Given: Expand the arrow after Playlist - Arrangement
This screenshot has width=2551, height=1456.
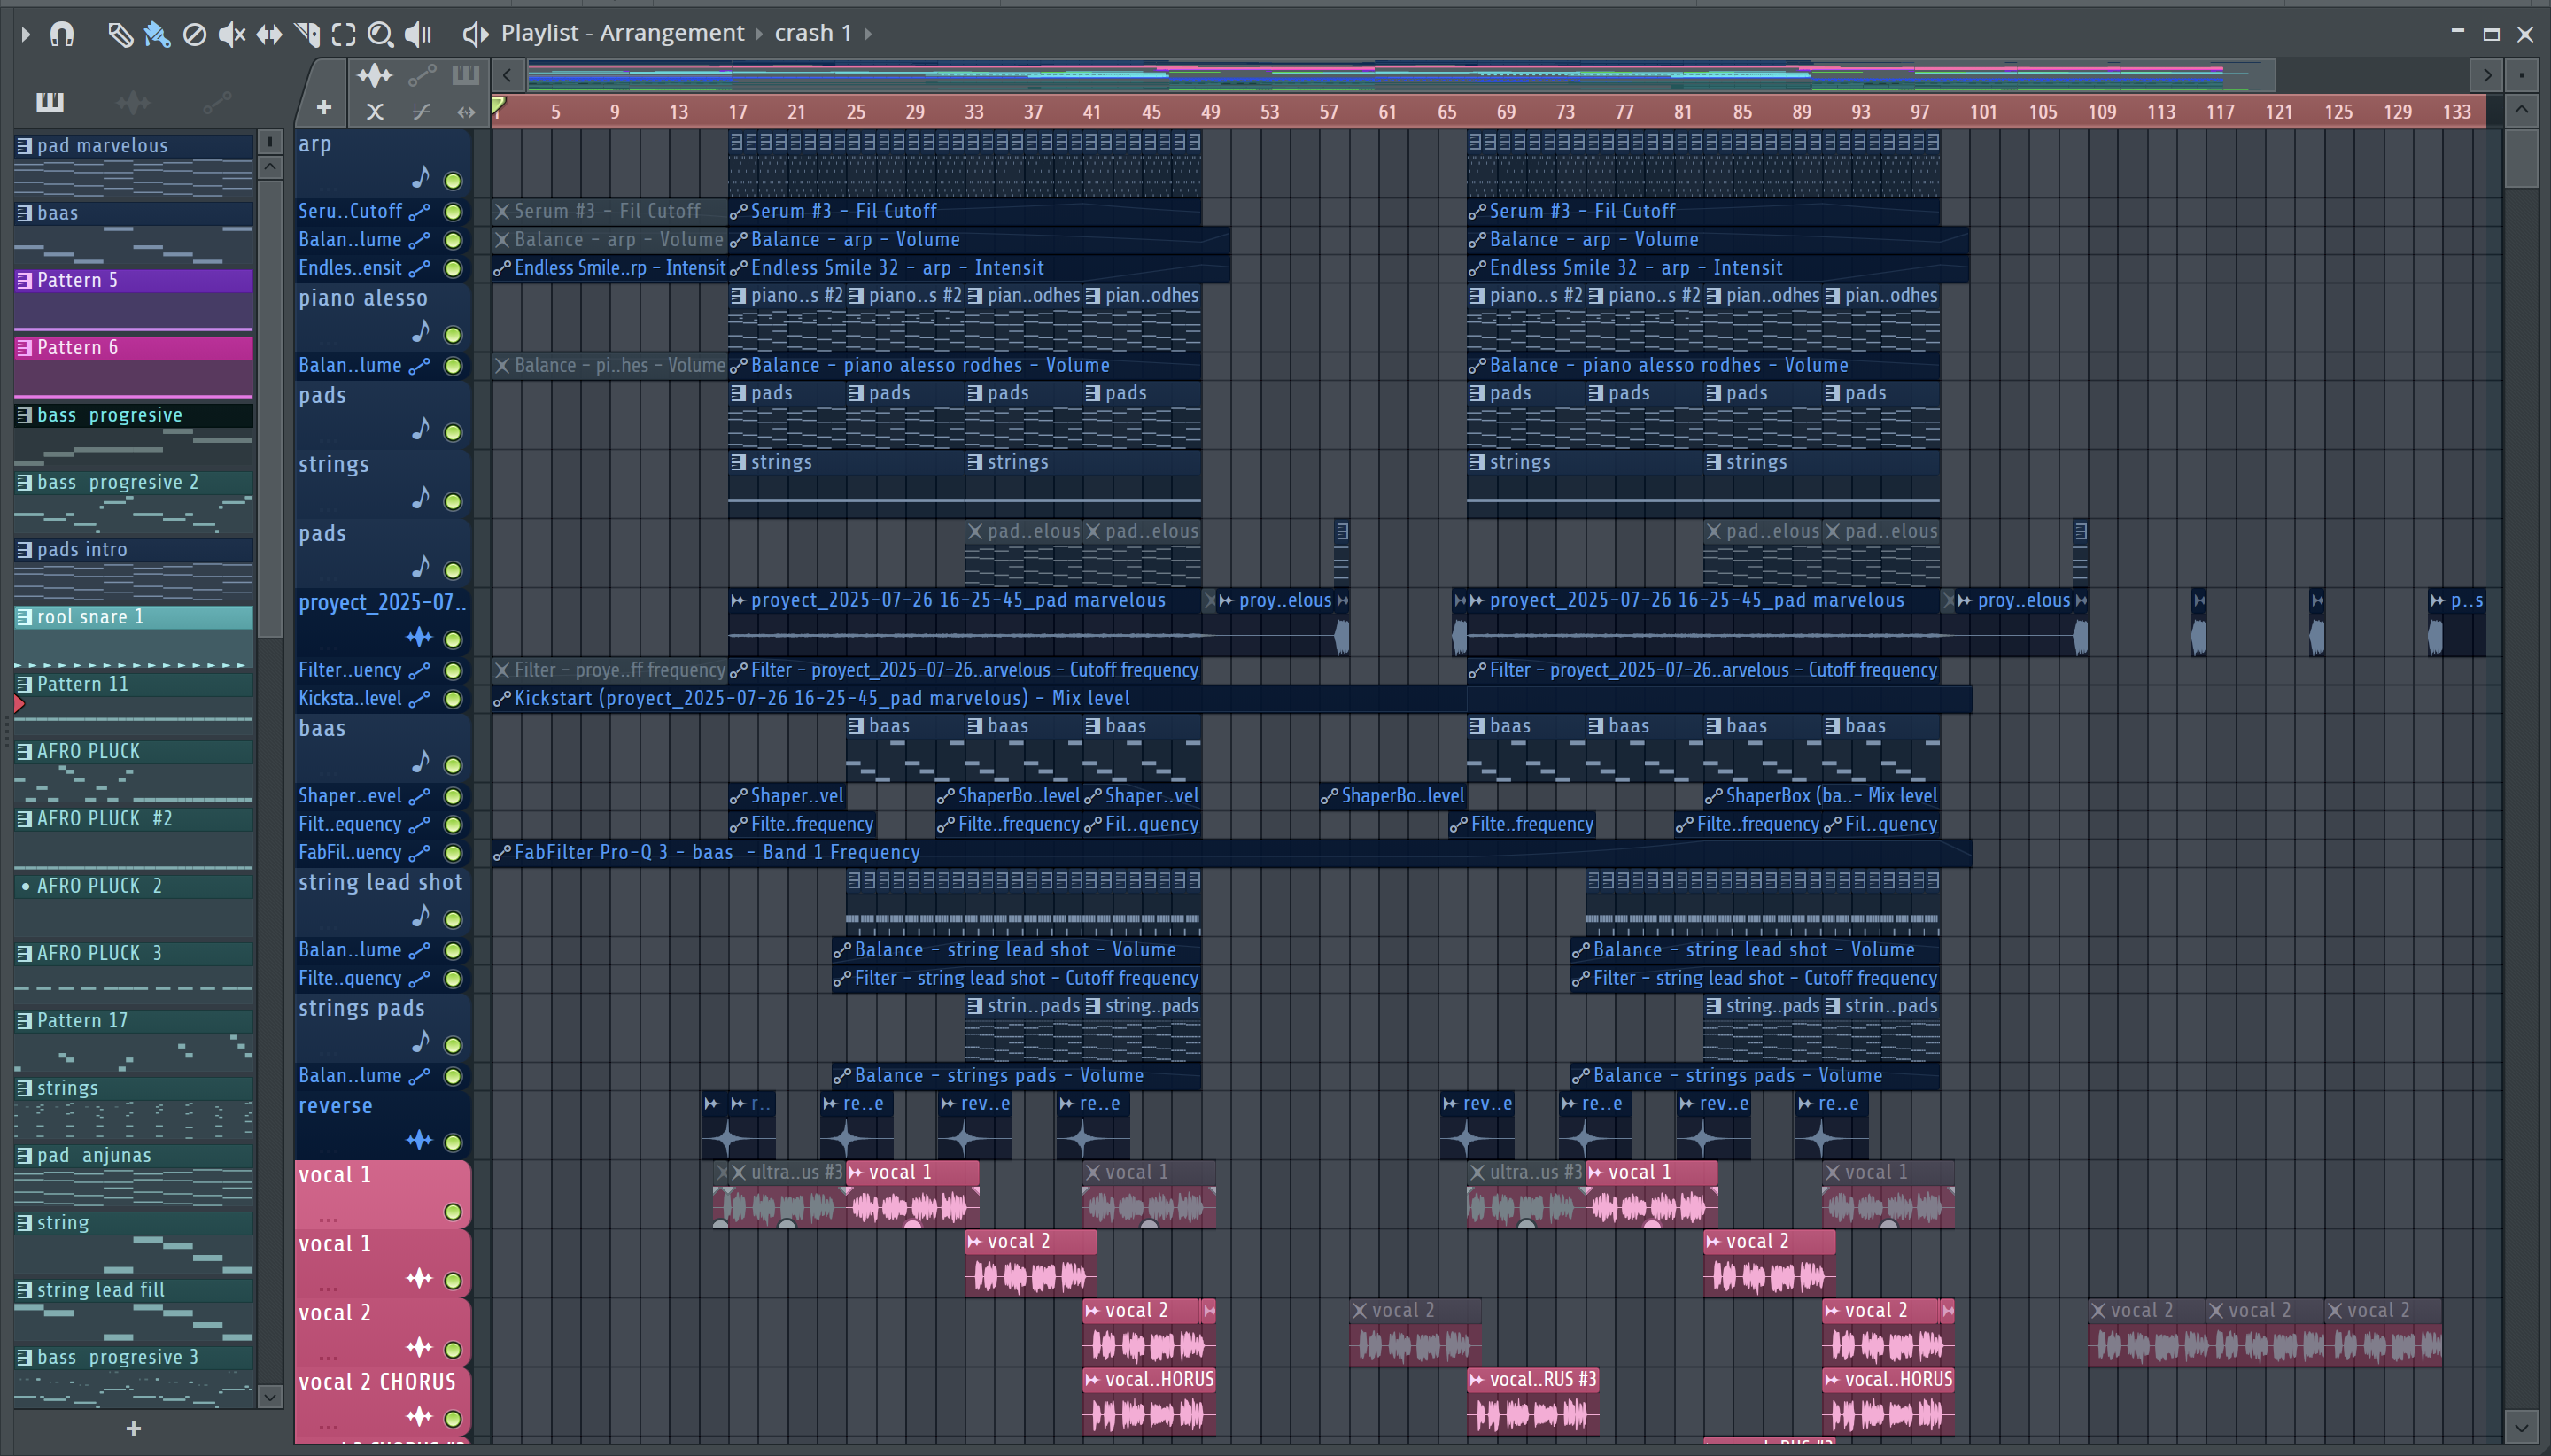Looking at the screenshot, I should pos(759,34).
